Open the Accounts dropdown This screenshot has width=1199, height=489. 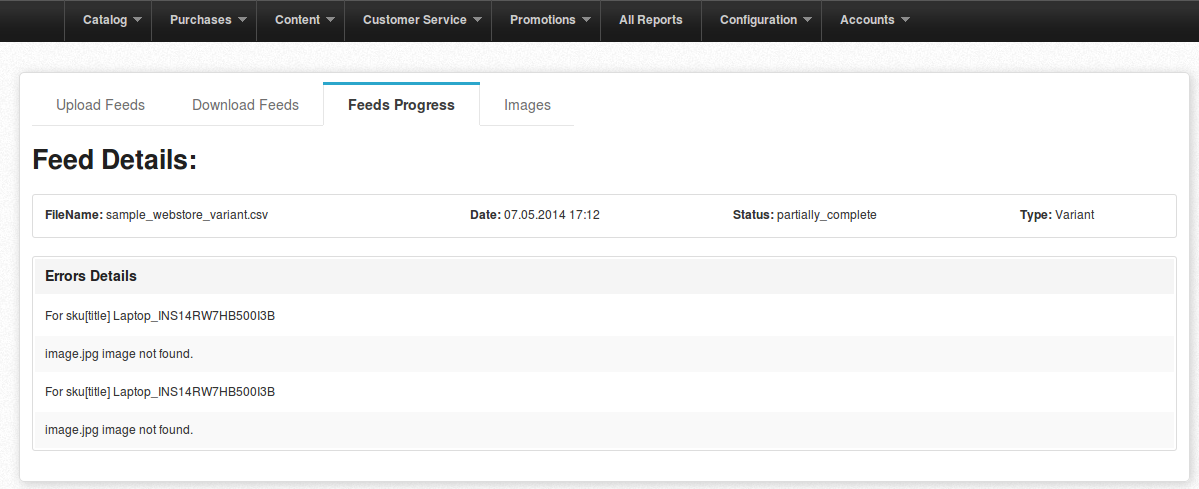pos(875,21)
